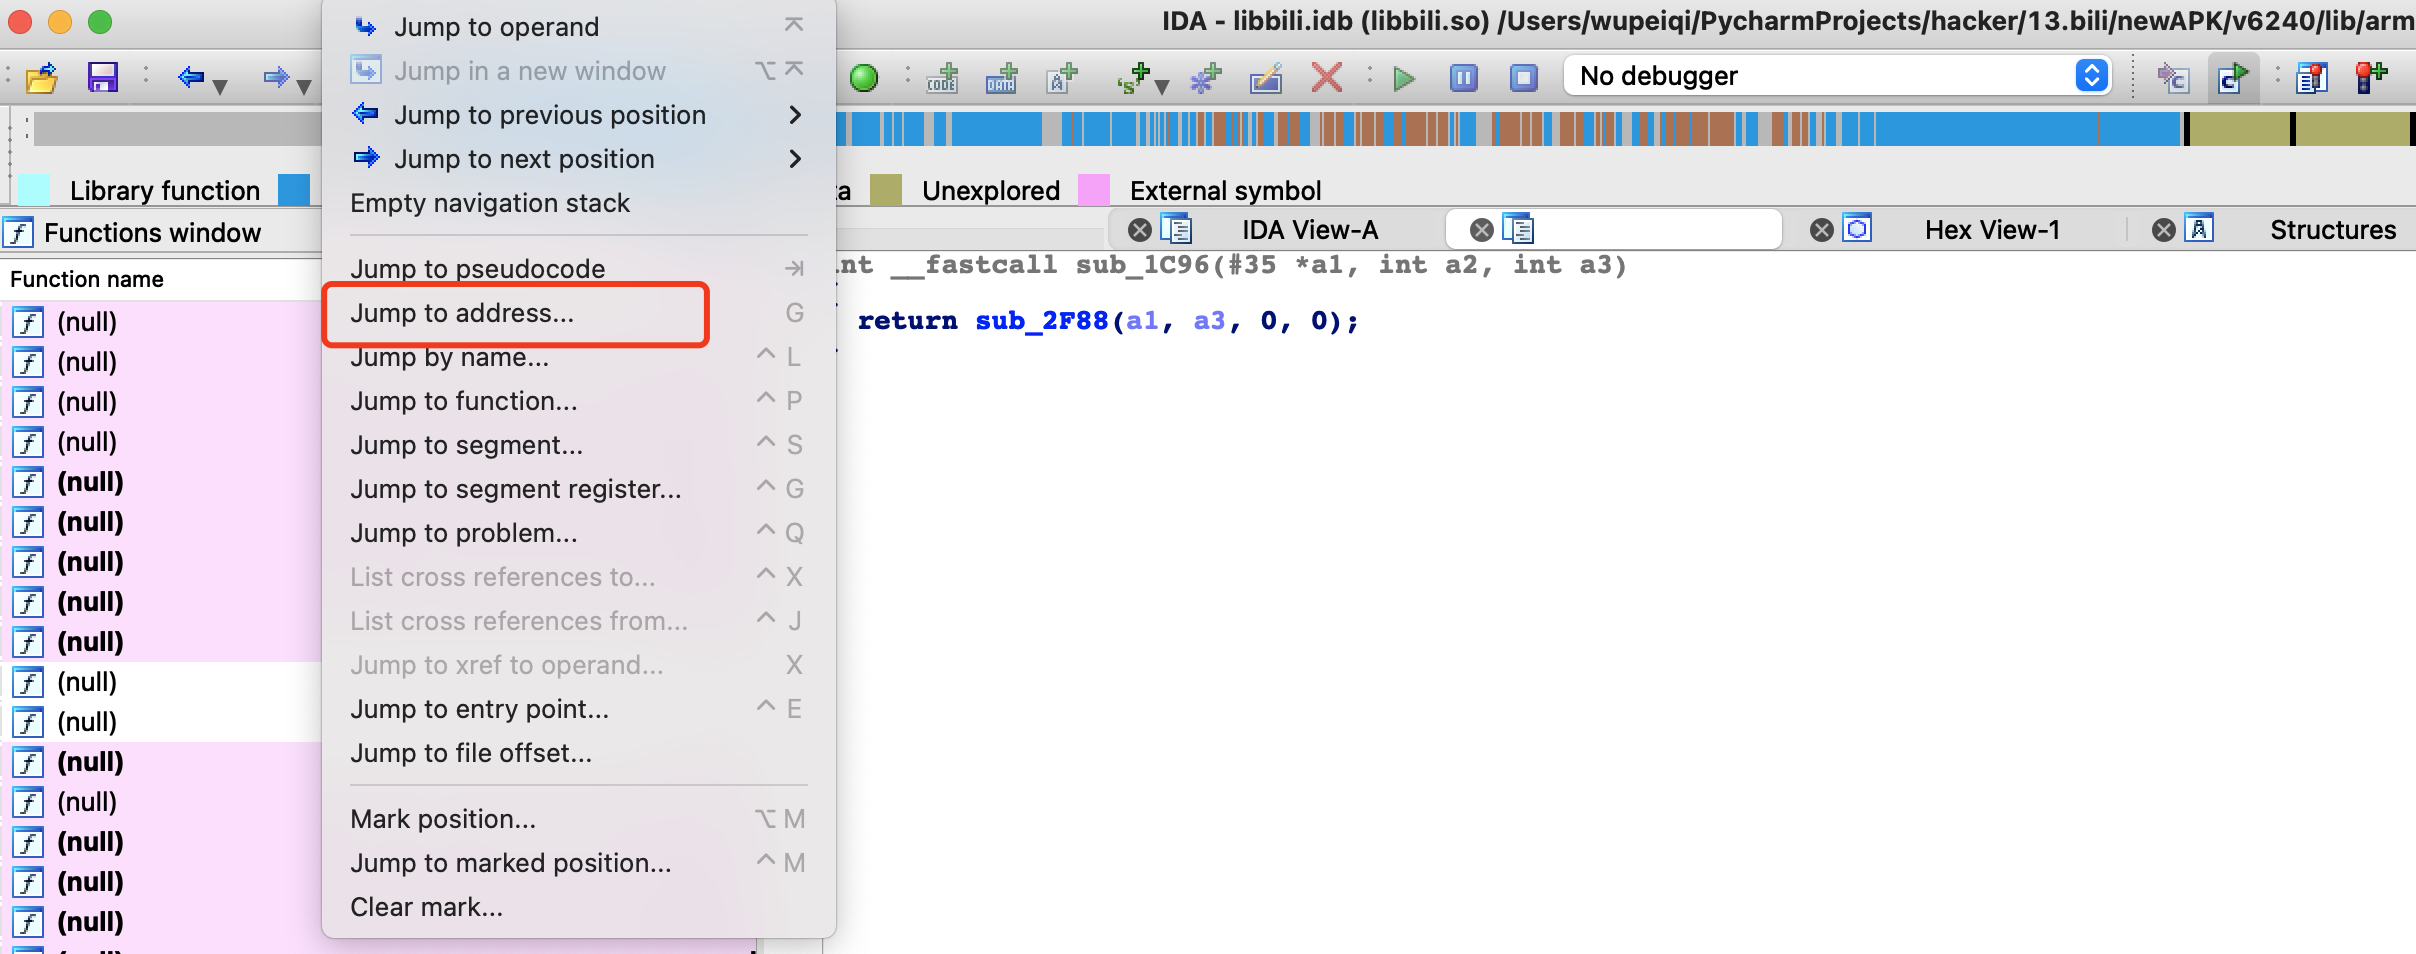
Task: Pause the process with the pause button
Action: click(1464, 77)
